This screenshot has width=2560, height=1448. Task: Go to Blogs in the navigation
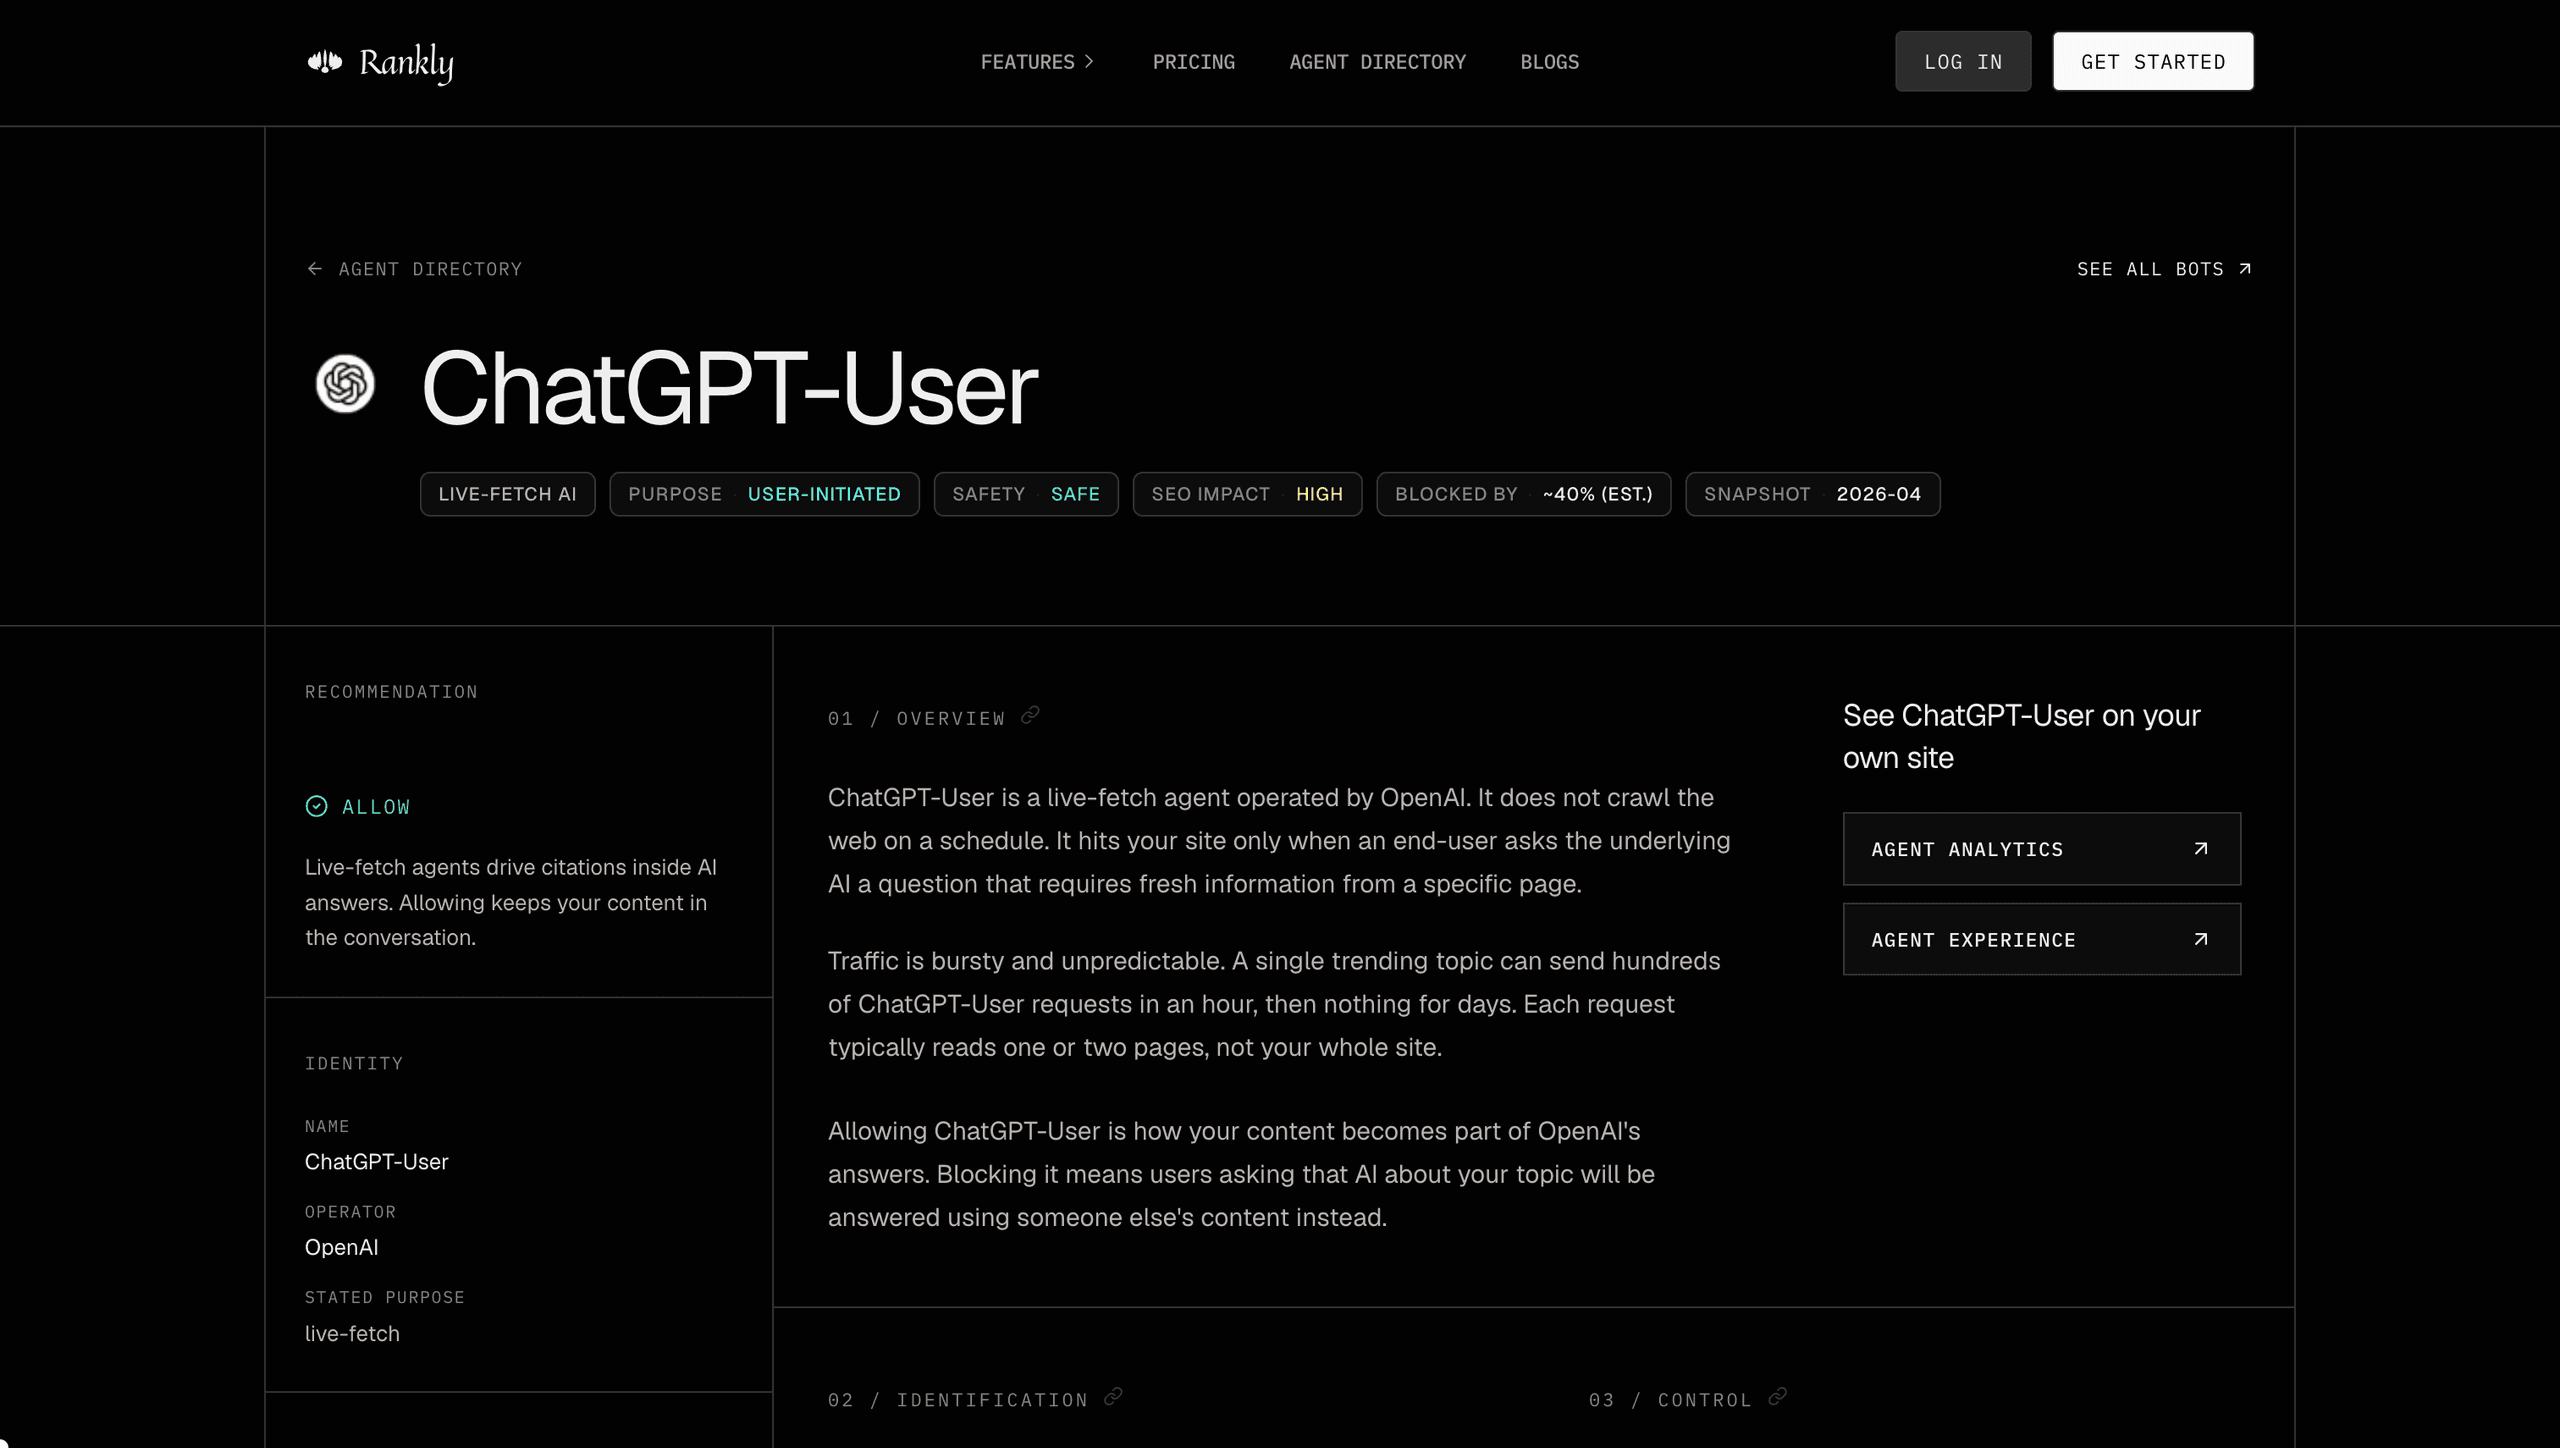(1549, 62)
